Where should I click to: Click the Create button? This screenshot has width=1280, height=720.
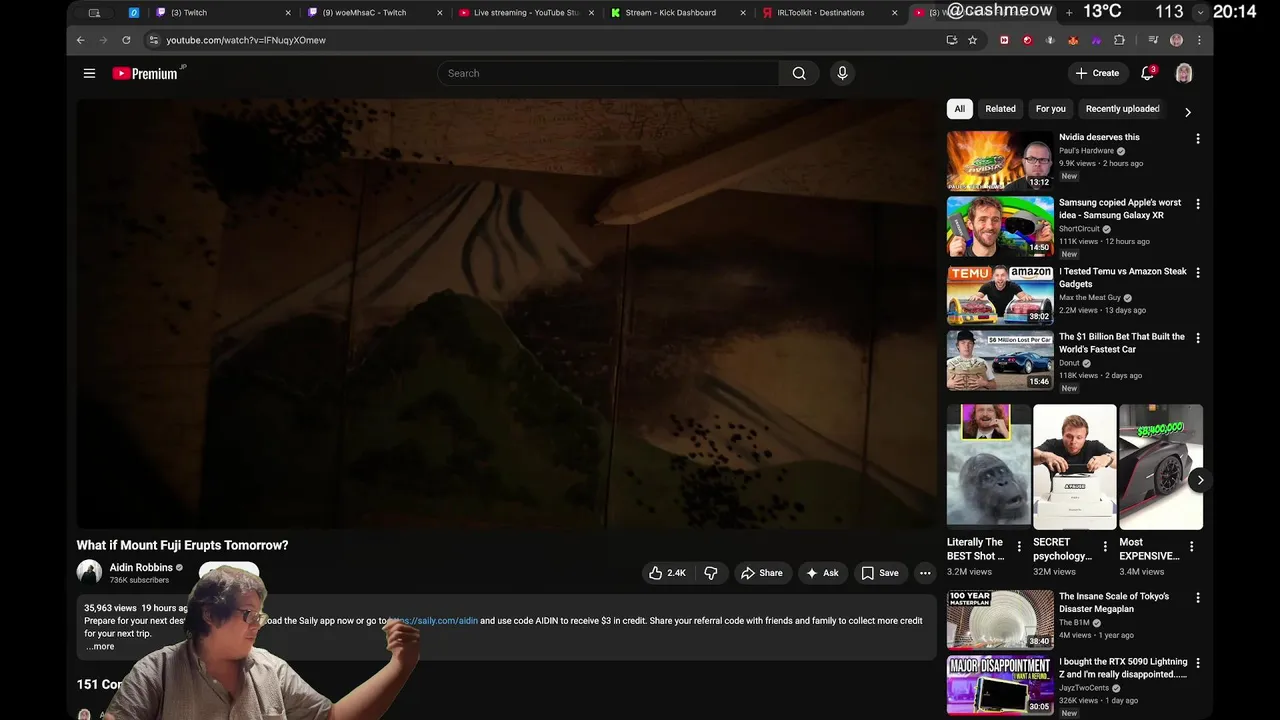point(1097,73)
